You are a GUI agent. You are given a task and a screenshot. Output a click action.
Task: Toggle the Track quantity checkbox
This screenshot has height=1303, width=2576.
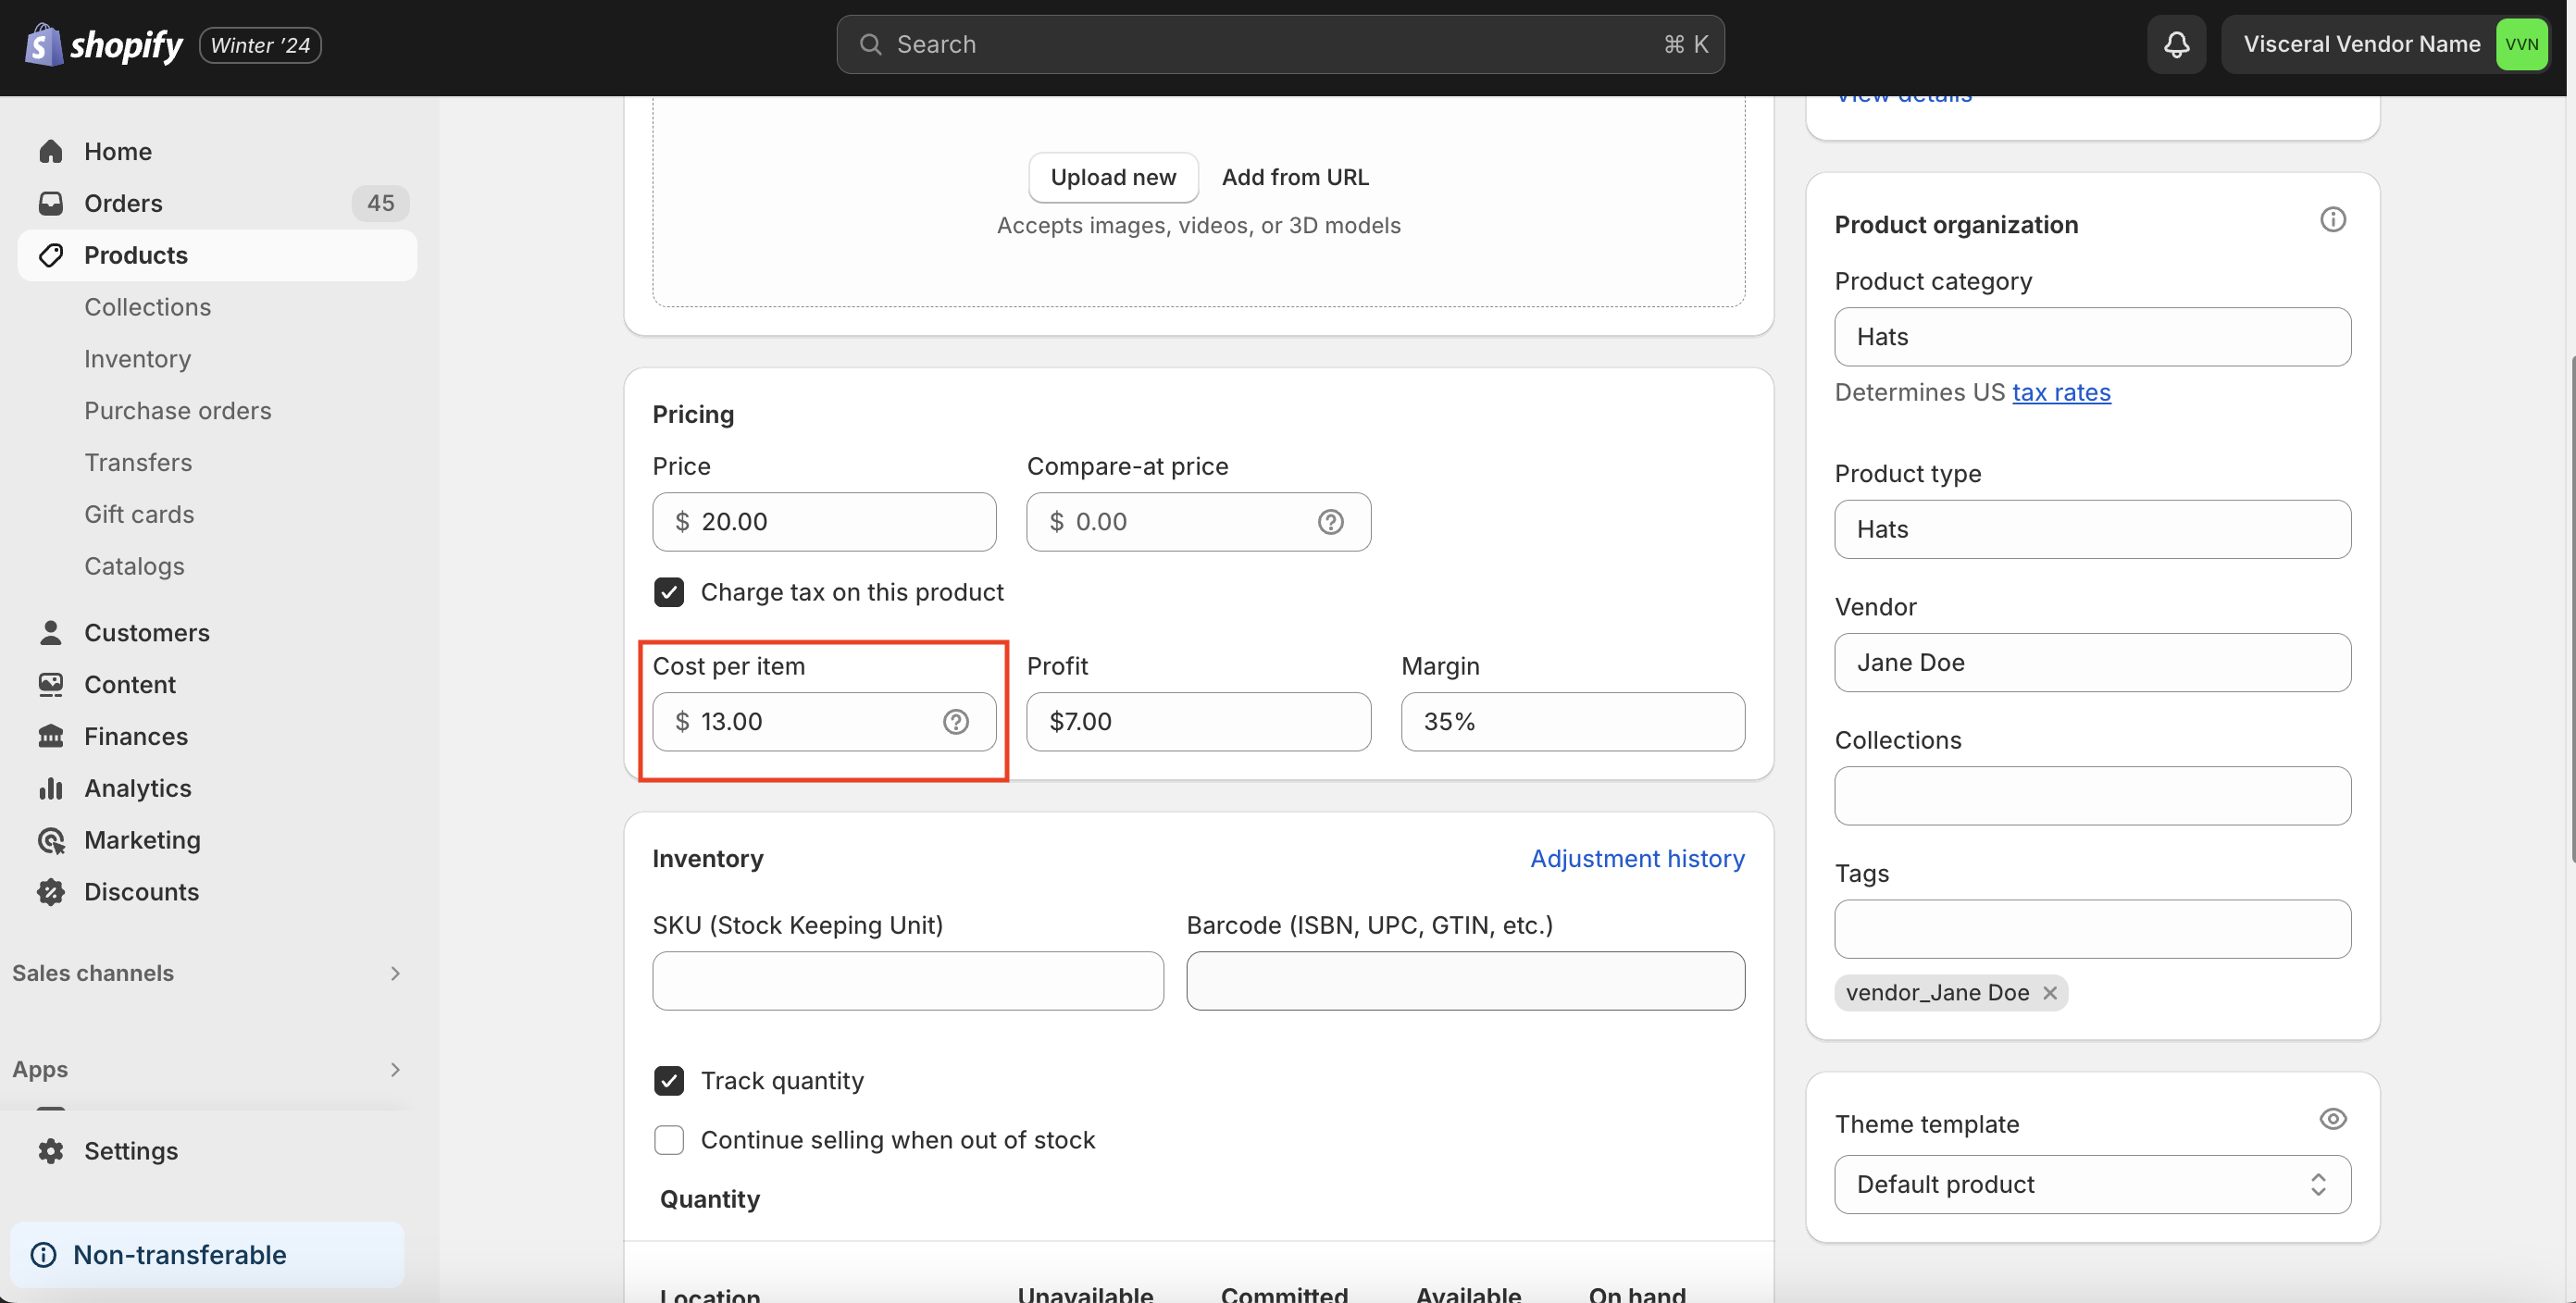669,1080
